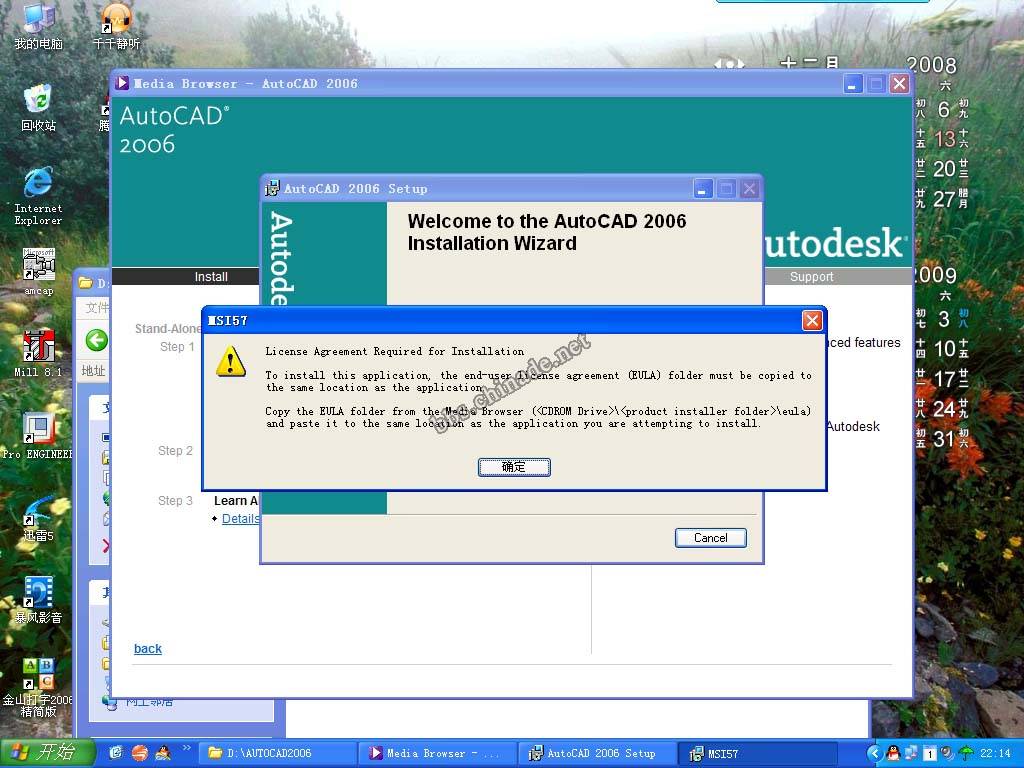Close the MSI57 warning dialog
Screen dimensions: 1024x768
pos(812,320)
